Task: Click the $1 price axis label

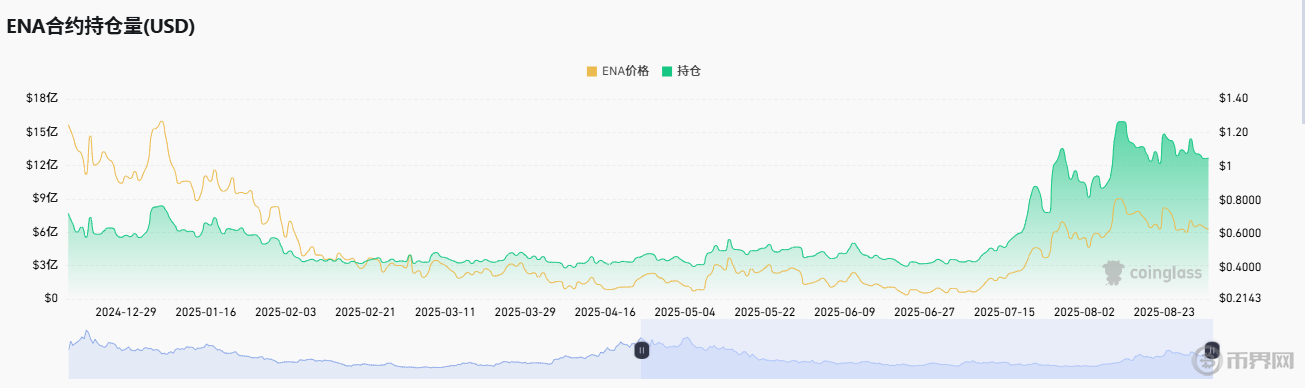Action: point(1226,165)
